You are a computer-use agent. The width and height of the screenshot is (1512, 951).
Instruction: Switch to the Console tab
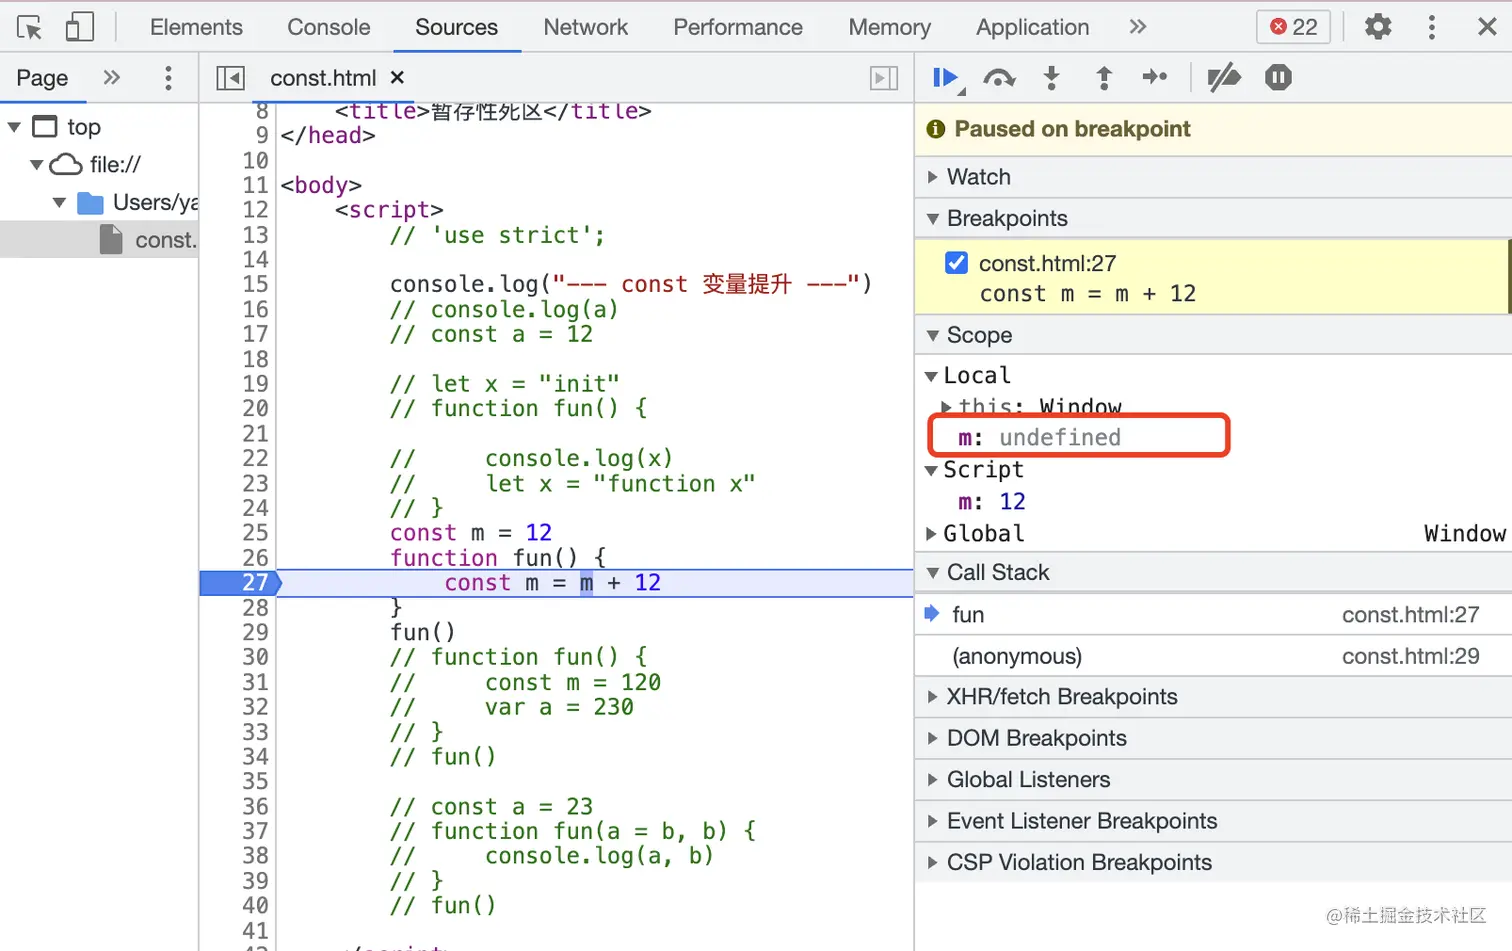click(x=328, y=27)
